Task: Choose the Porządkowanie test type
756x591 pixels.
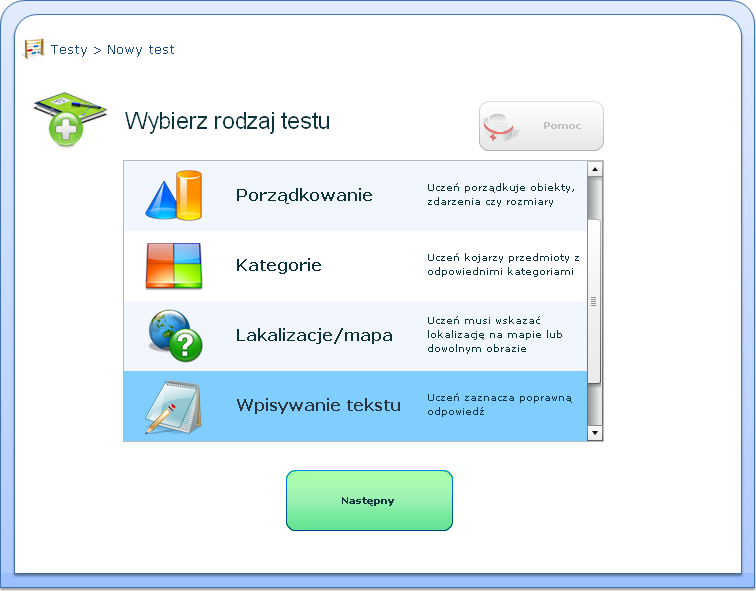Action: pyautogui.click(x=355, y=196)
